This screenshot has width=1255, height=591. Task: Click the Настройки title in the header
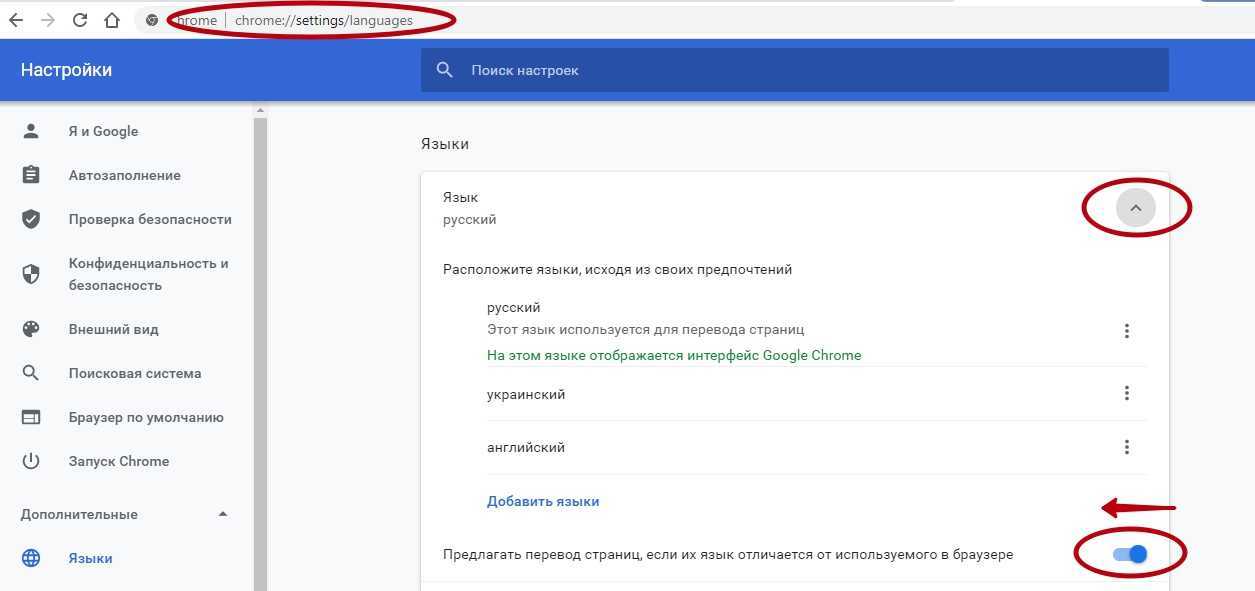tap(66, 70)
